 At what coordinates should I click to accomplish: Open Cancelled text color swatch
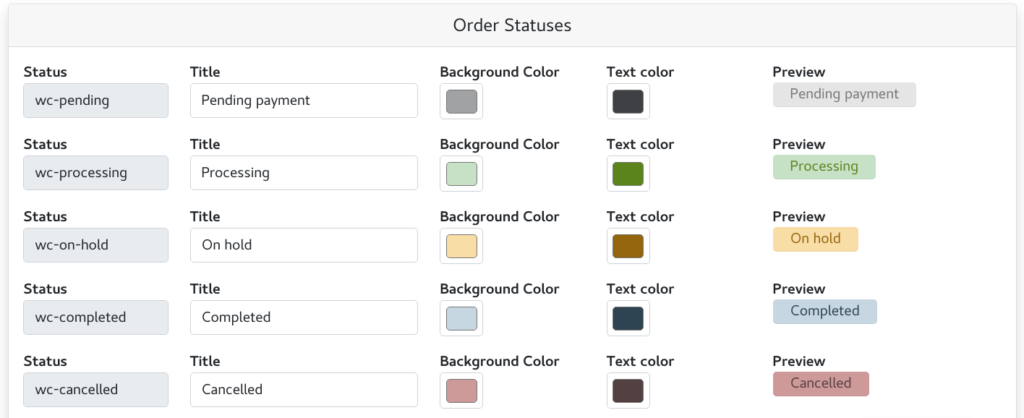(628, 391)
